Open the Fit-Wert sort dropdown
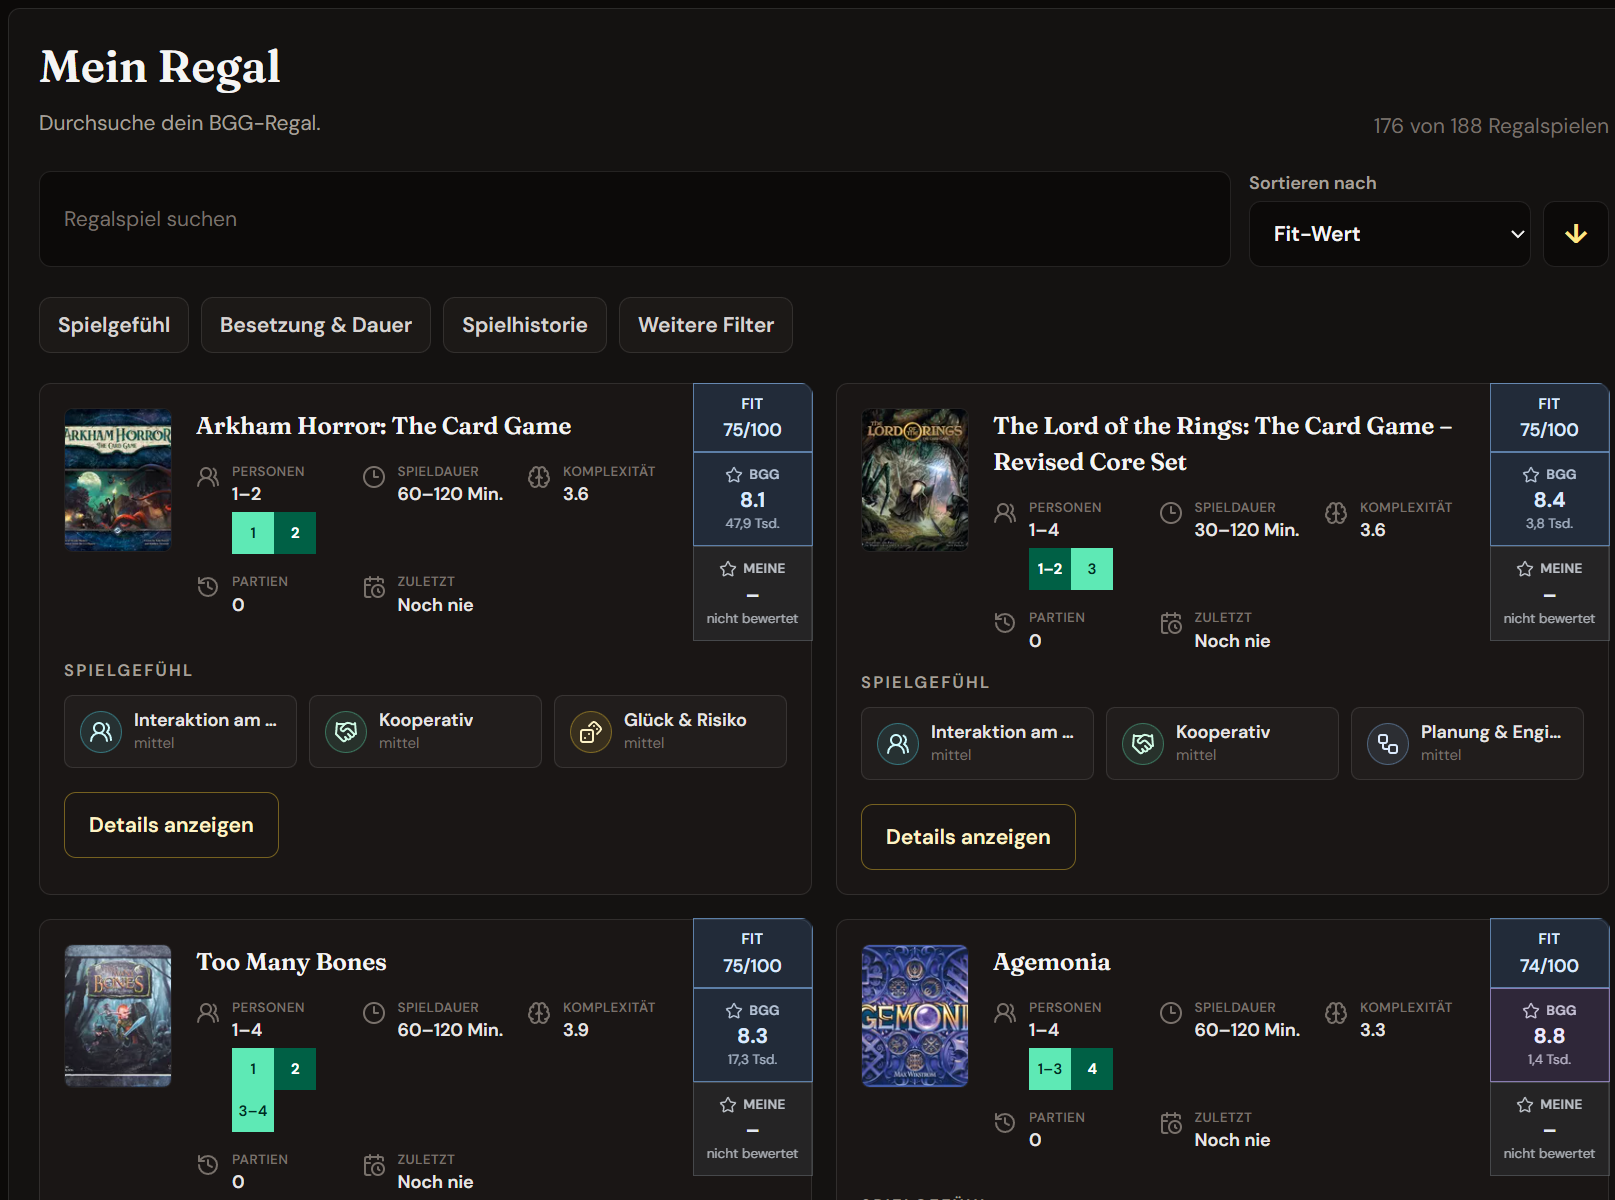 click(1390, 234)
